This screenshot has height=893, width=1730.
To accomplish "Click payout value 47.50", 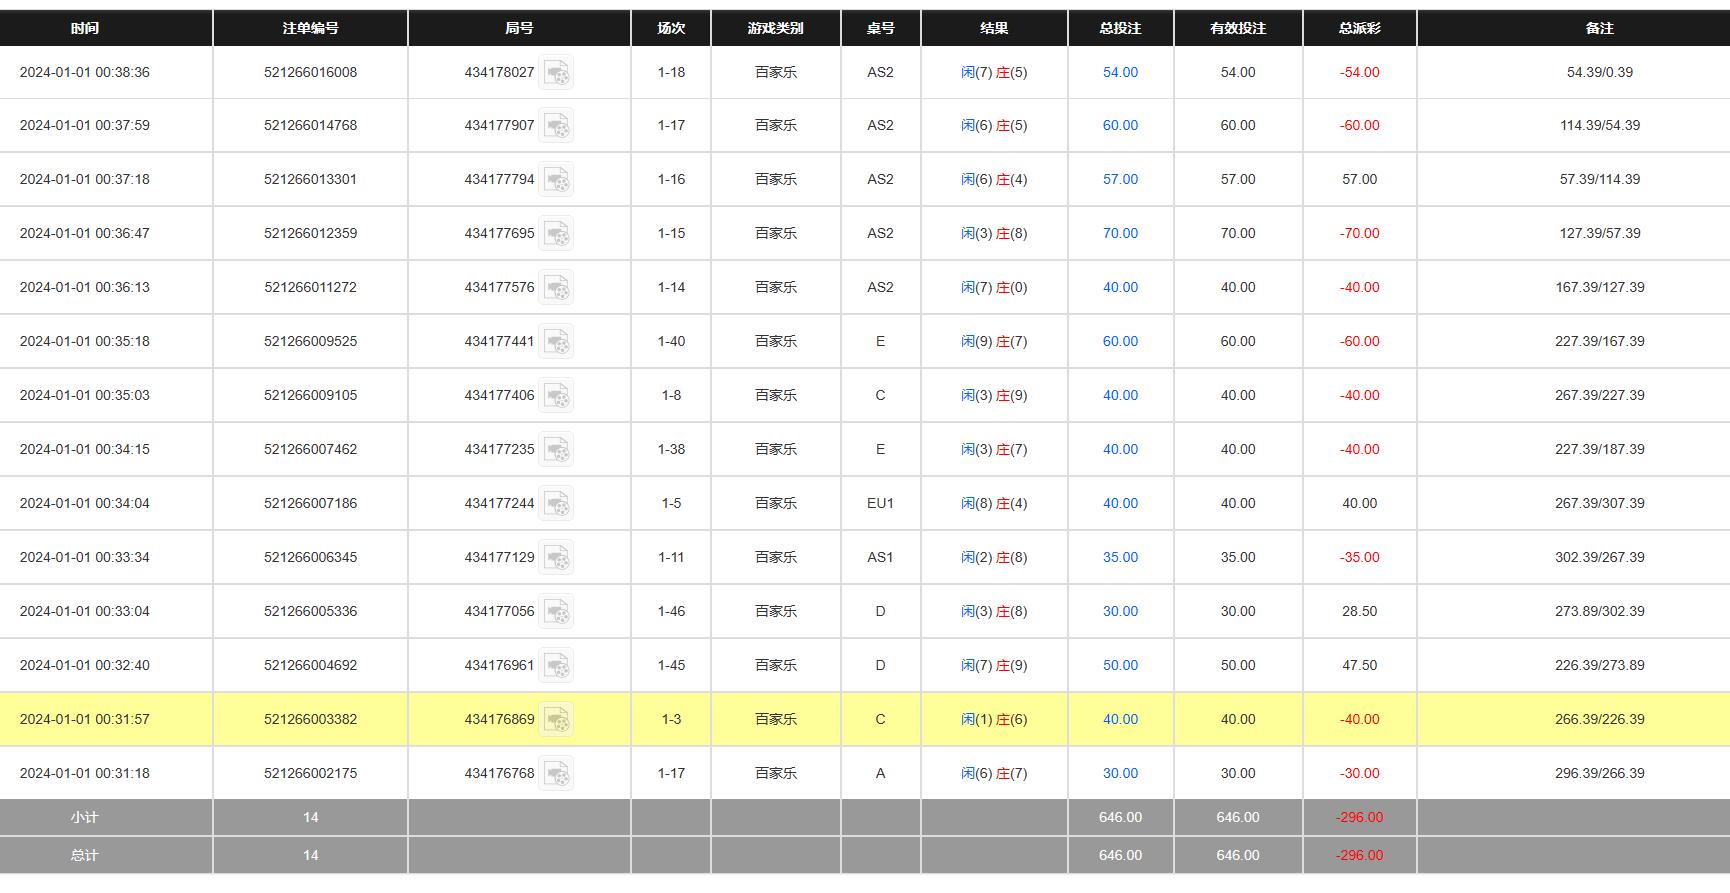I will pyautogui.click(x=1360, y=665).
